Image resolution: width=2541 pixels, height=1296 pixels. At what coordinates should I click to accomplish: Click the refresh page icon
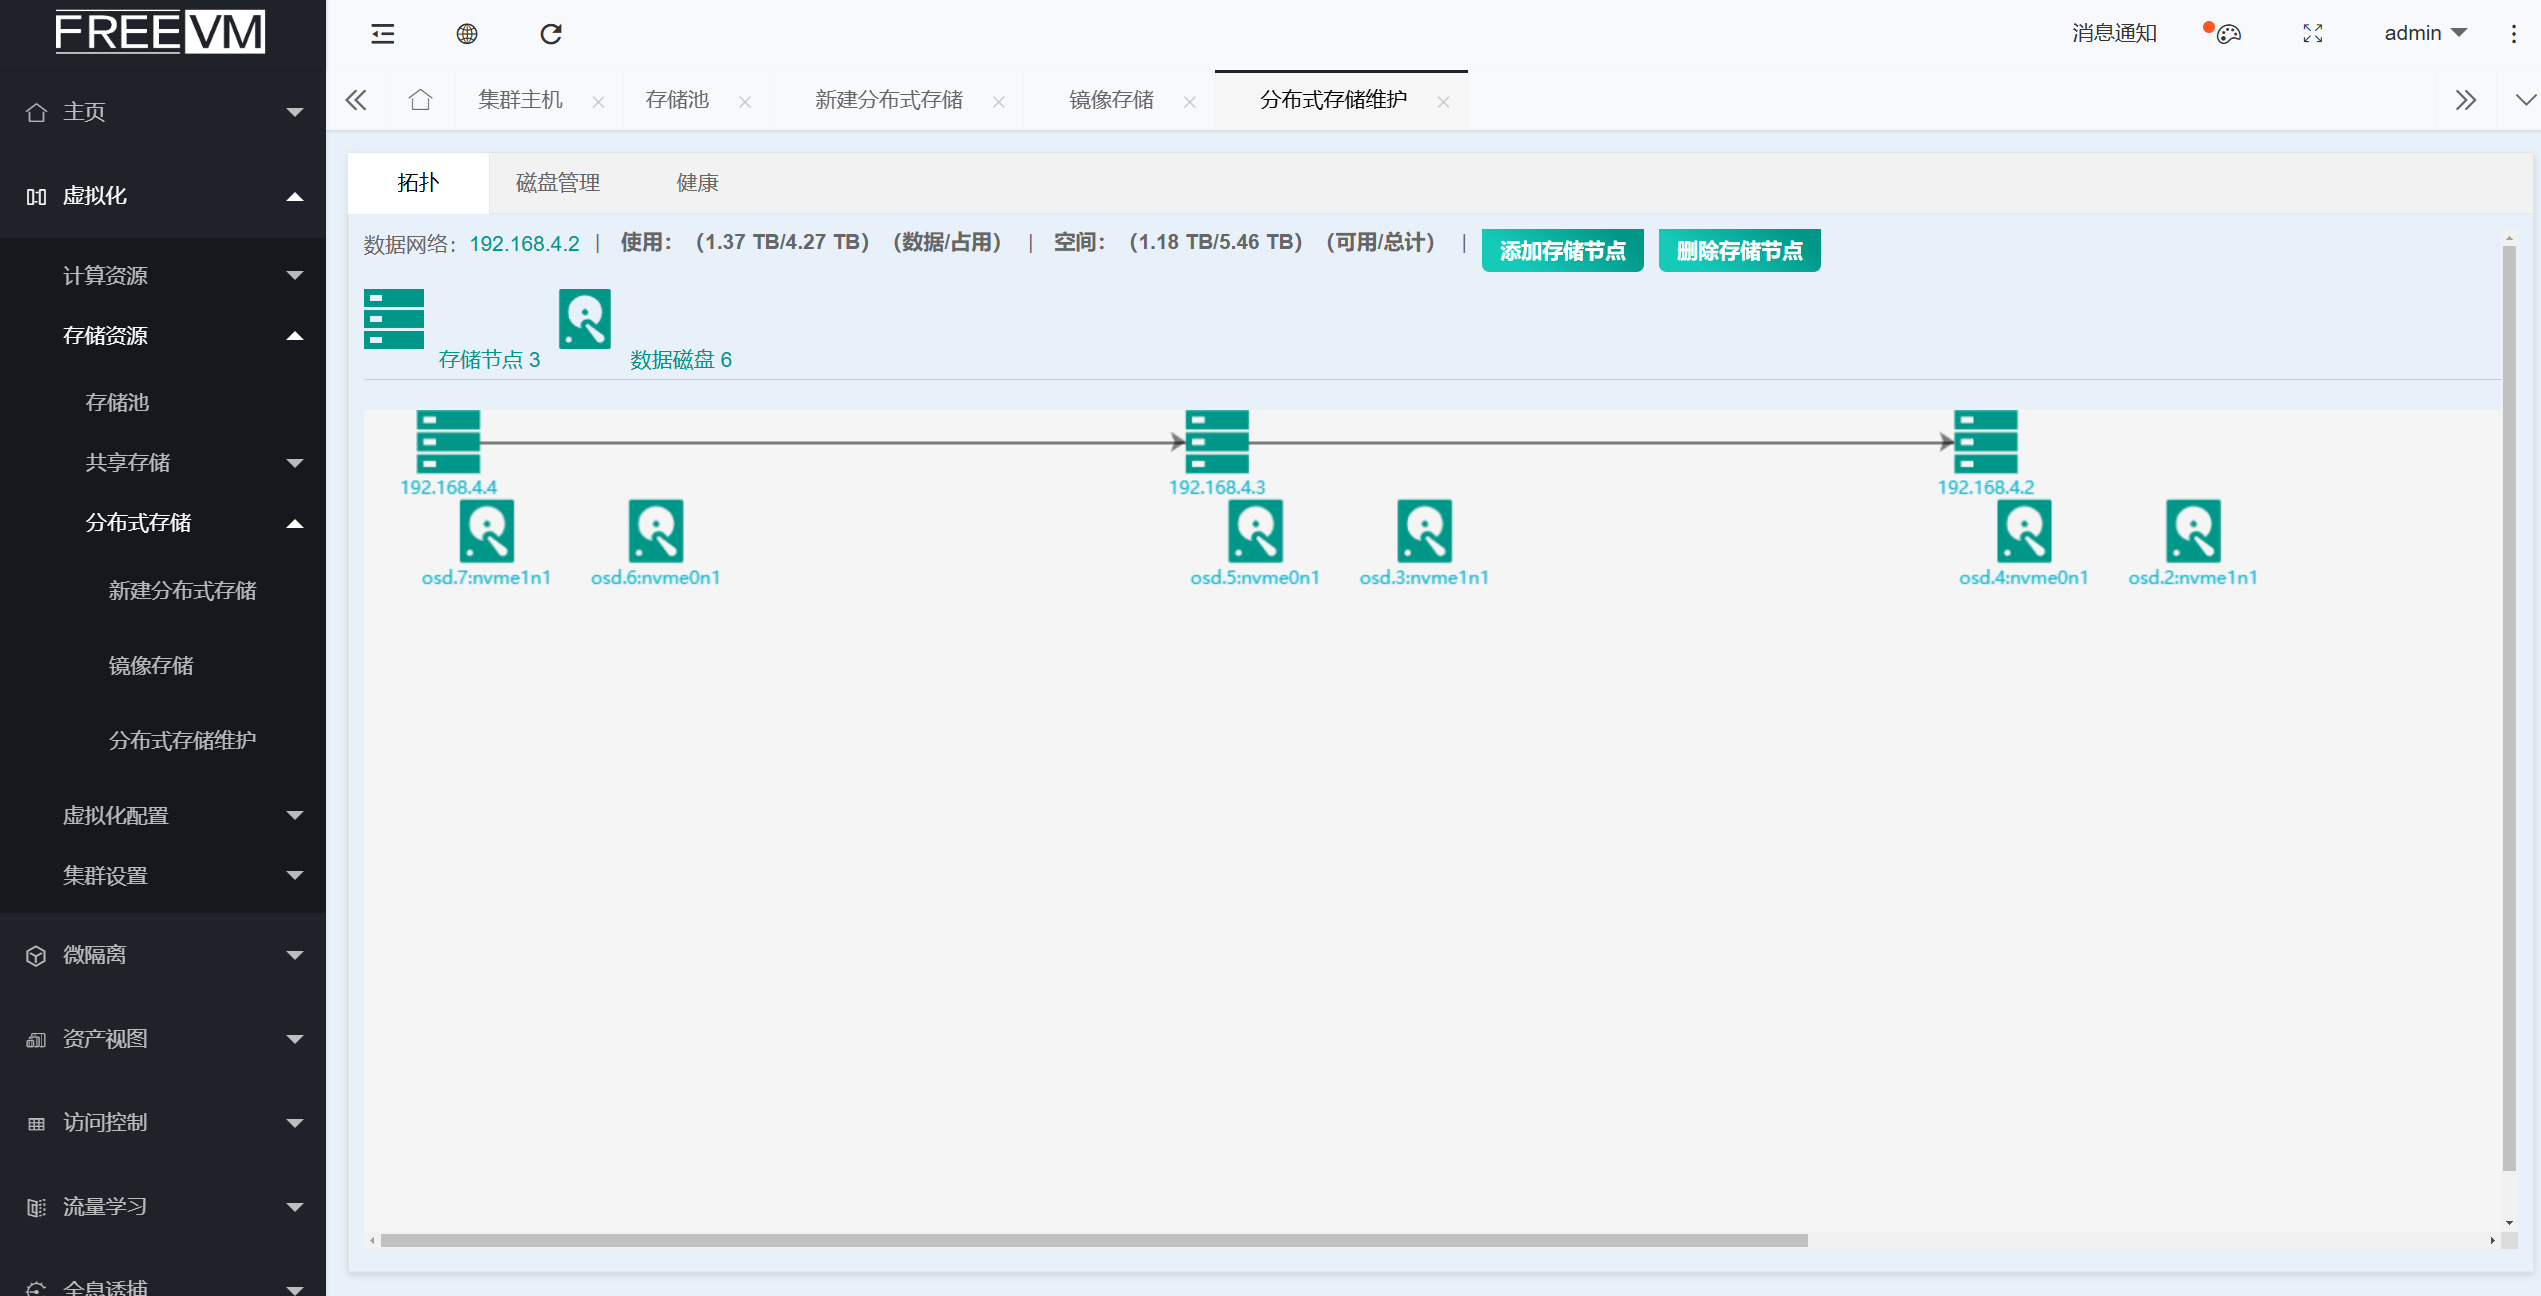[x=551, y=34]
